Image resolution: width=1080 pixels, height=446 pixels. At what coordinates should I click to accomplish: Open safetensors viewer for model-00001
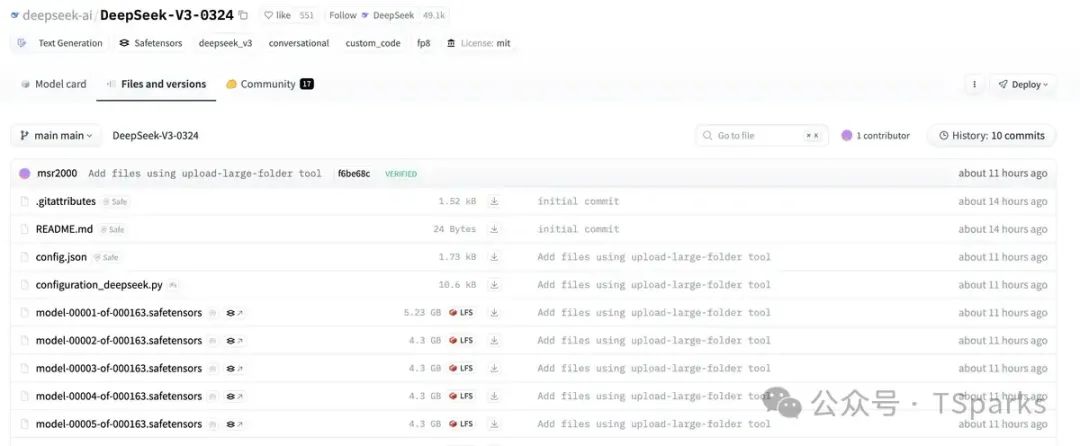tap(235, 312)
